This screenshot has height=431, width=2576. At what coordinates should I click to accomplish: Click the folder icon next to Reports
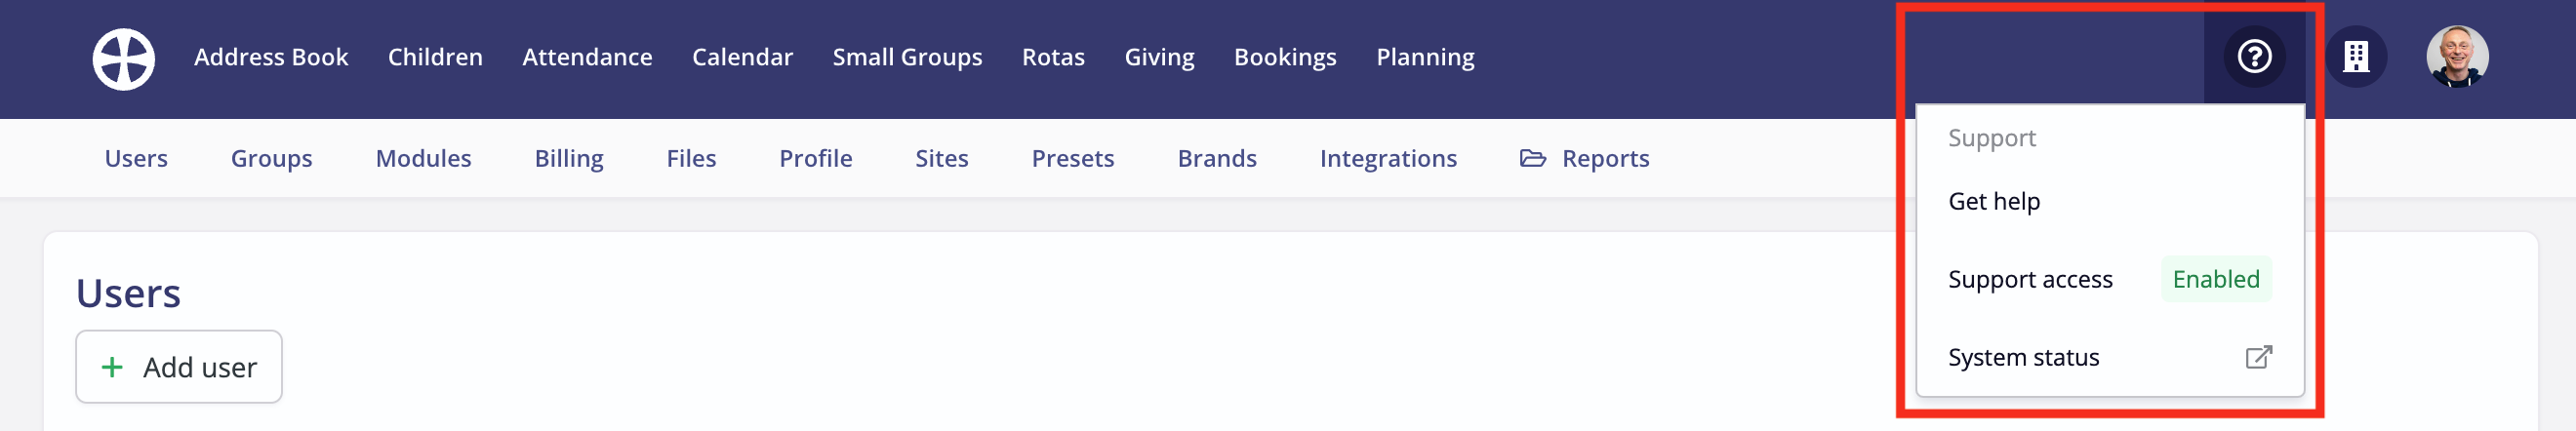click(1532, 158)
